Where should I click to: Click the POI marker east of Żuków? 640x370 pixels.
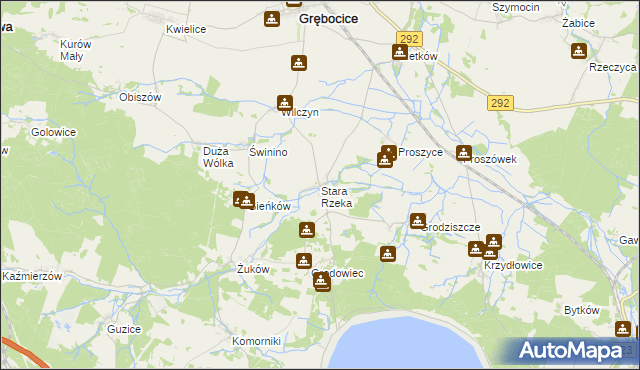pyautogui.click(x=304, y=261)
